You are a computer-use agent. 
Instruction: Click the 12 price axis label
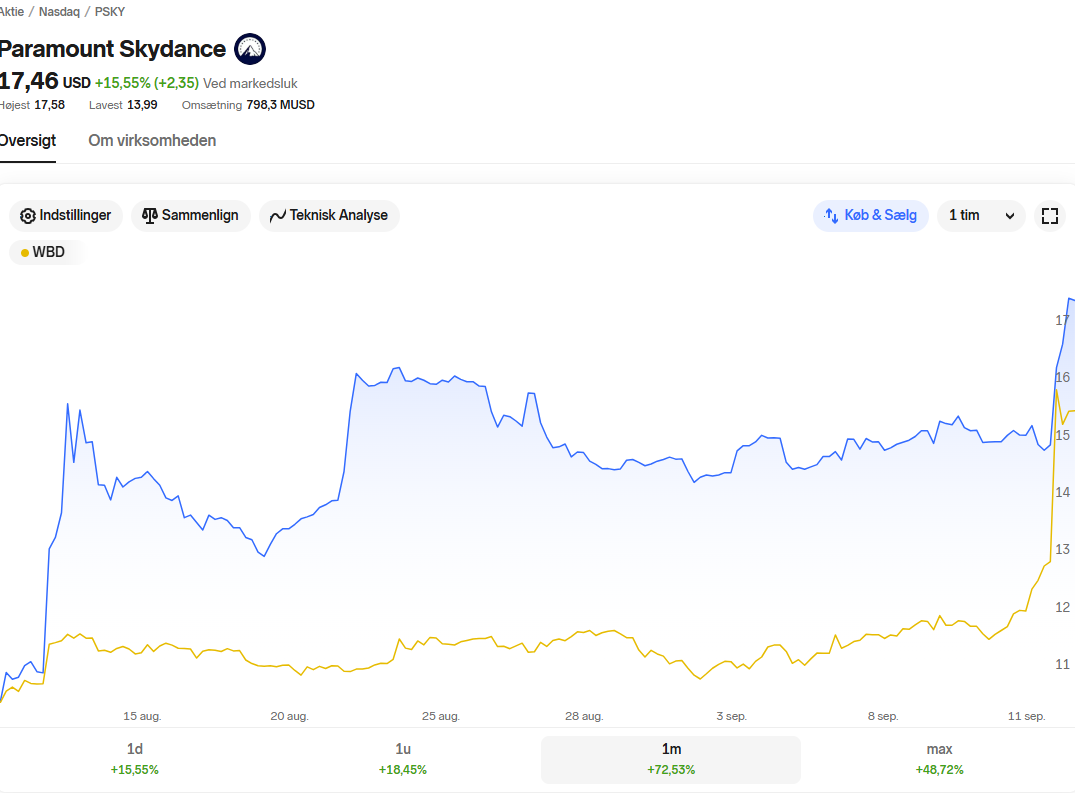coord(1062,607)
